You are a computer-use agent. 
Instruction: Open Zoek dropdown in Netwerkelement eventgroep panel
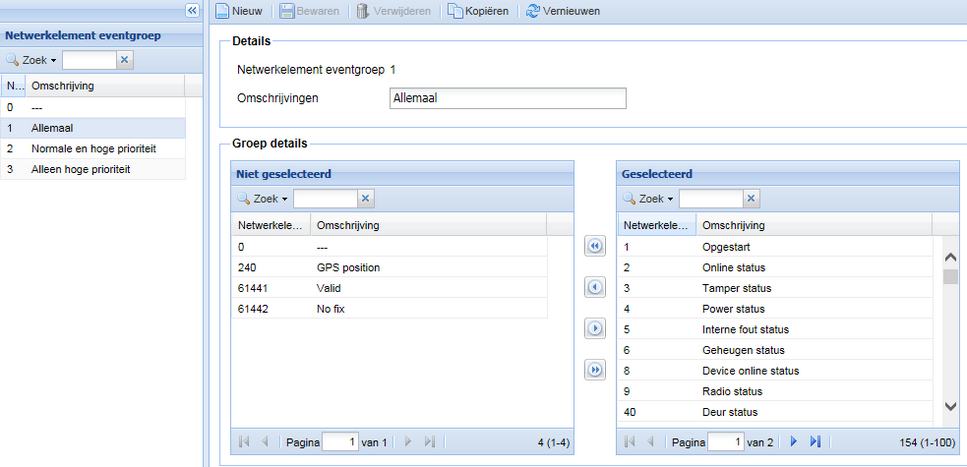31,60
